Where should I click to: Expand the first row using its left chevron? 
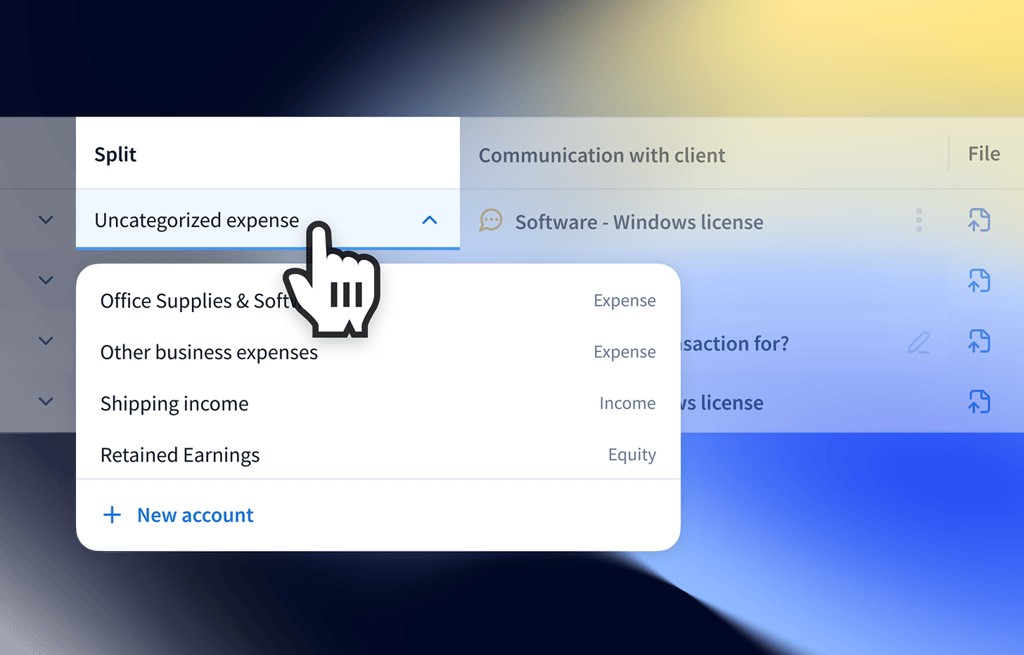(x=45, y=219)
